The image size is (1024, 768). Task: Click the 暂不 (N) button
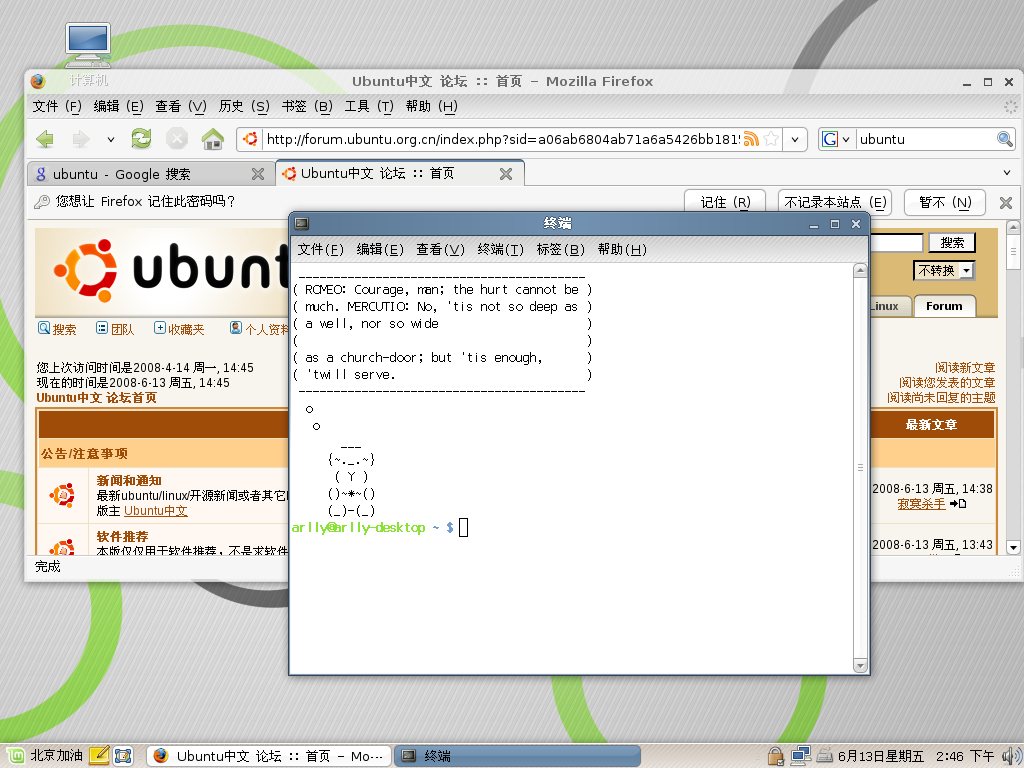[944, 202]
